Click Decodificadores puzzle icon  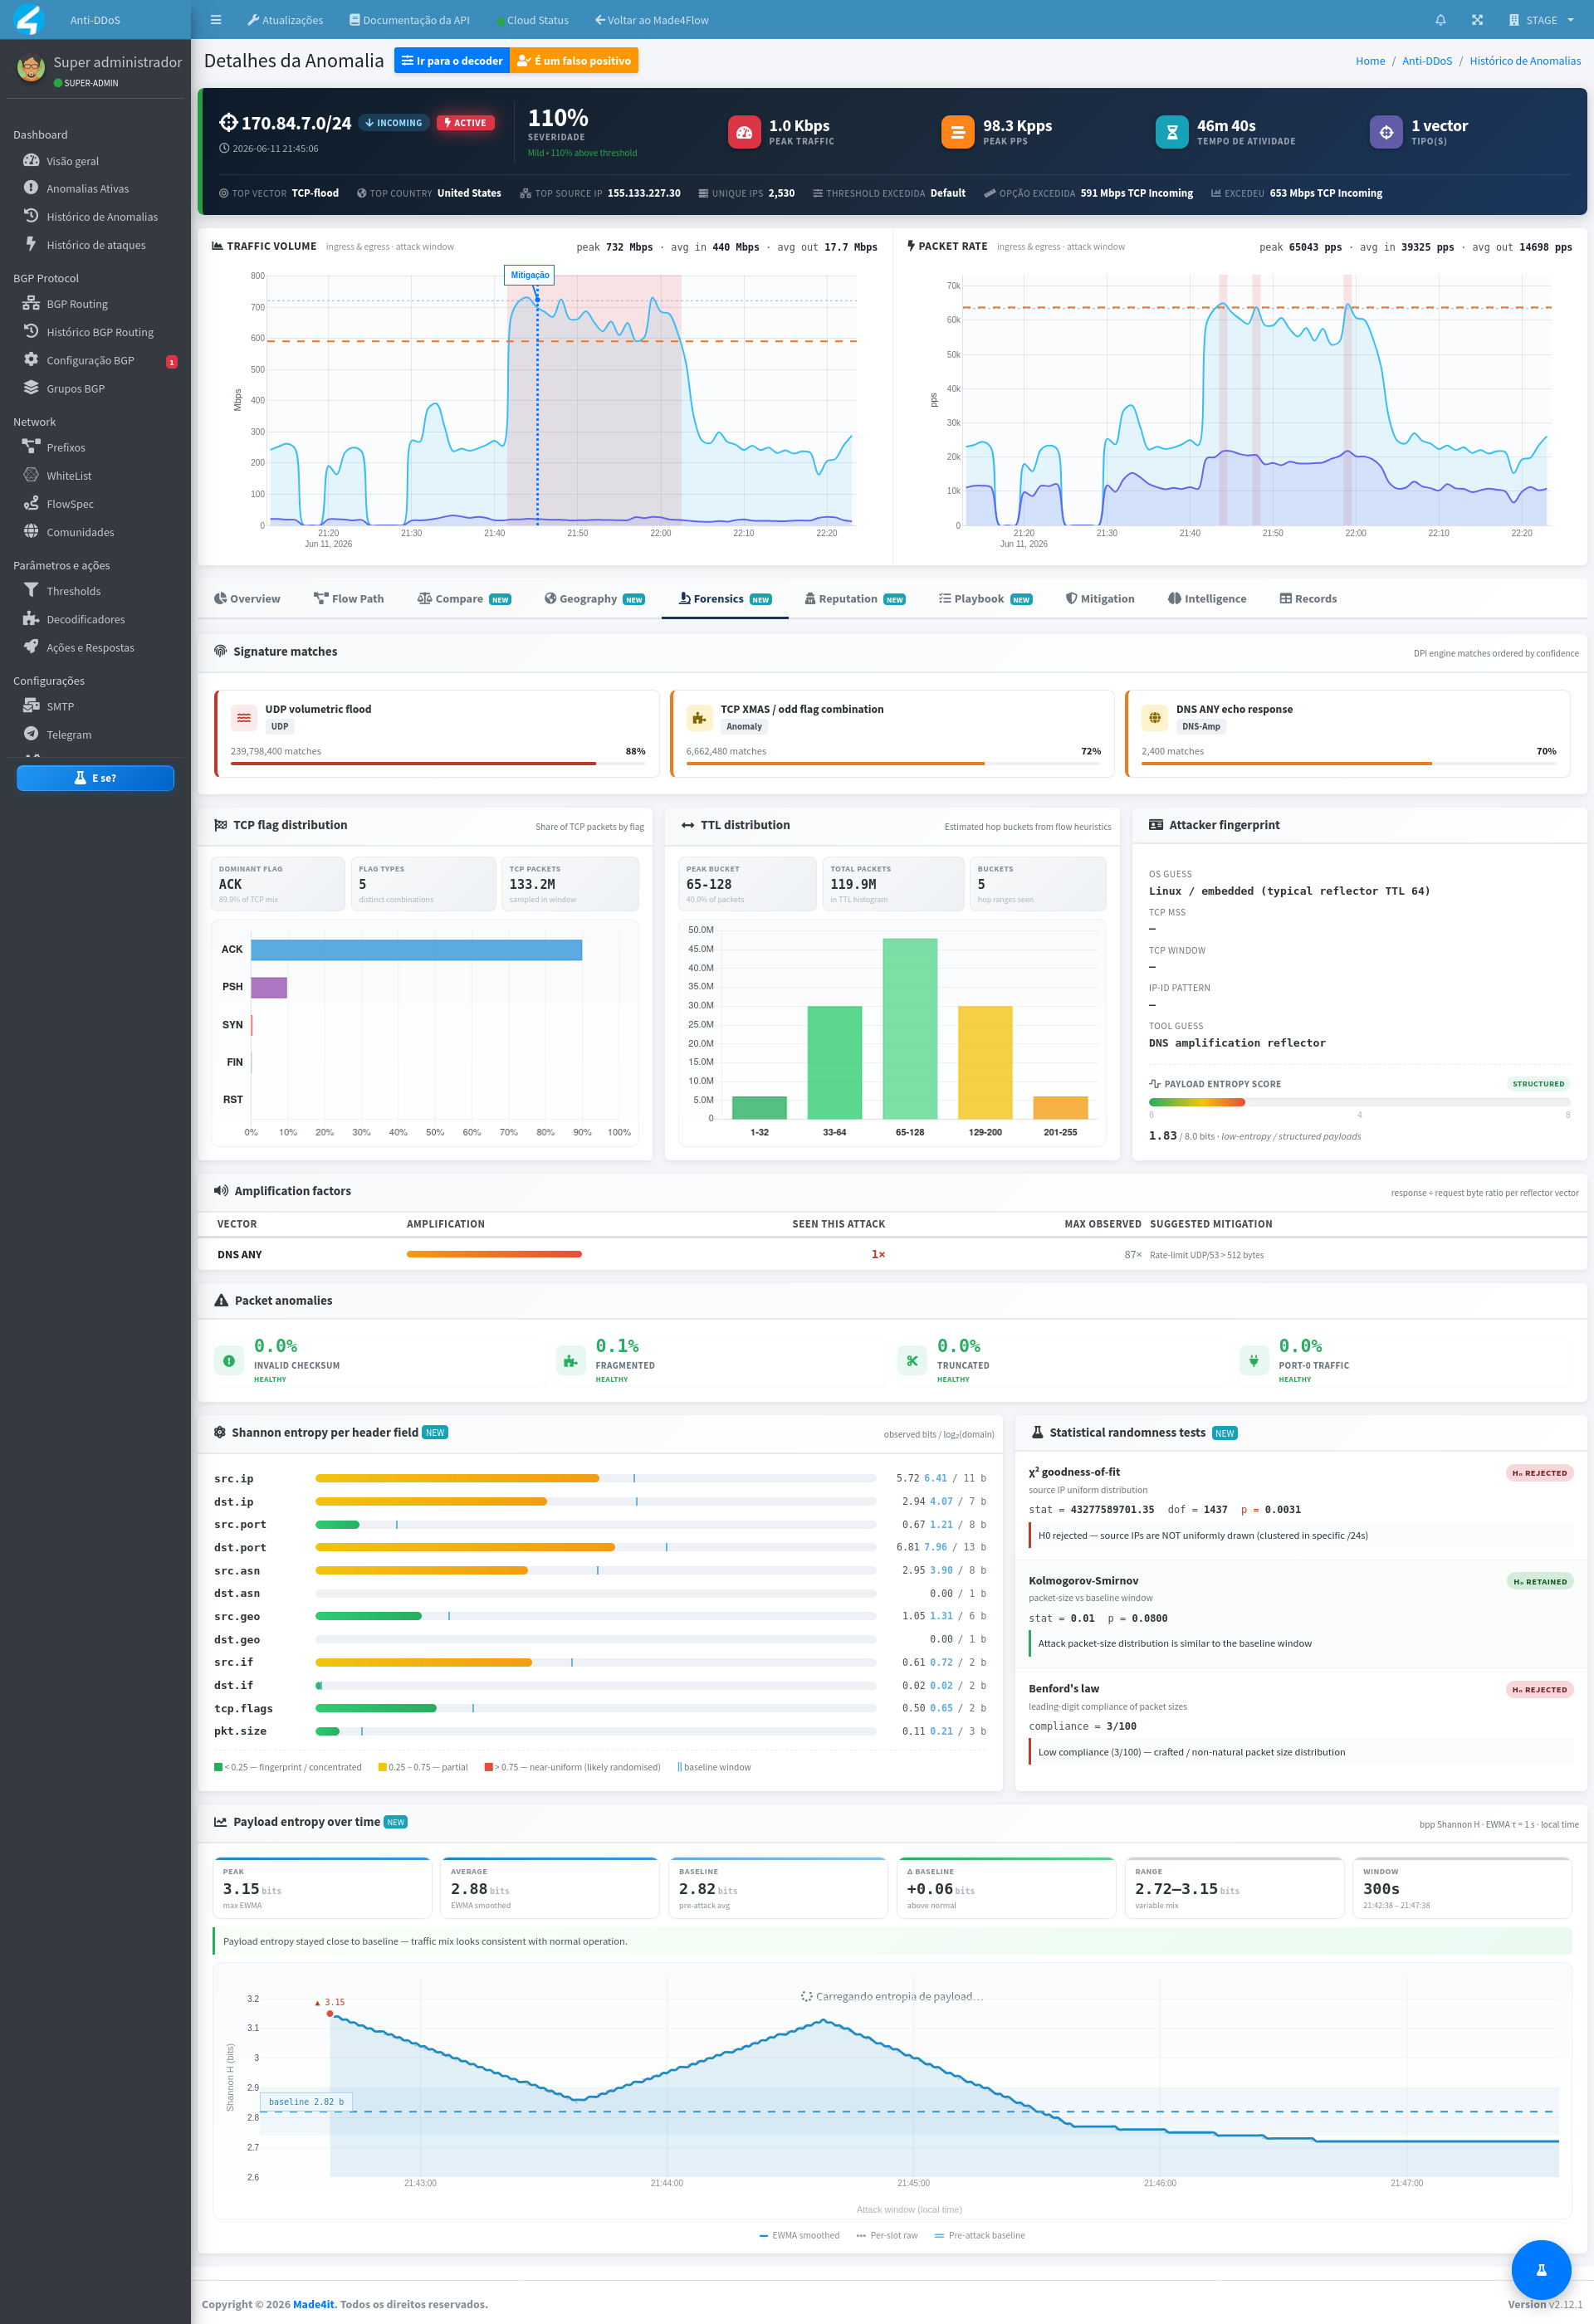(x=31, y=619)
